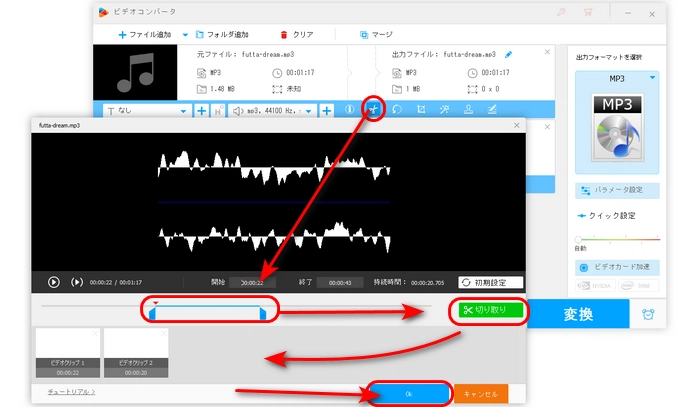Viewport: 700px width, 407px height.
Task: Open the subtitle 'なし' dropdown
Action: (147, 111)
